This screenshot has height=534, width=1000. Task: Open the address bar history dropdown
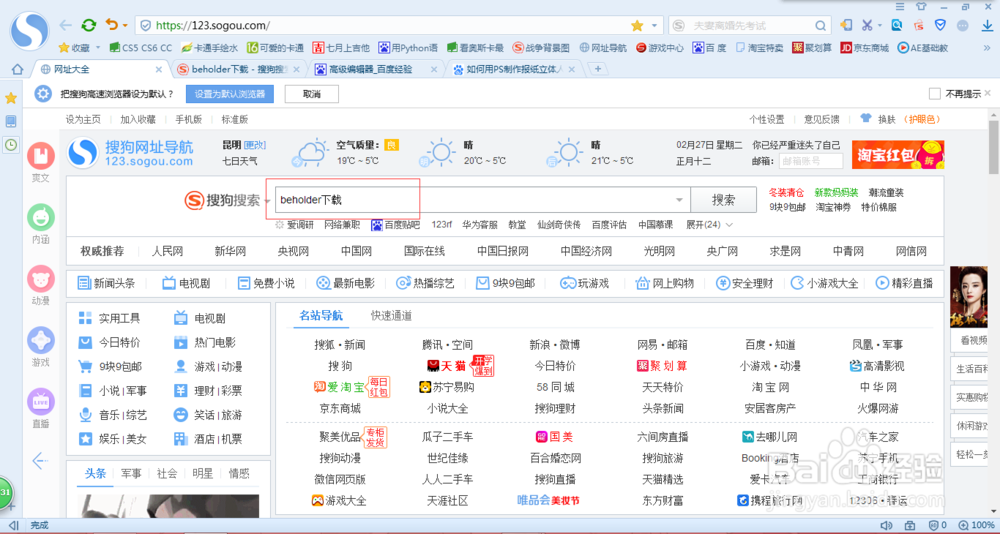click(x=654, y=26)
